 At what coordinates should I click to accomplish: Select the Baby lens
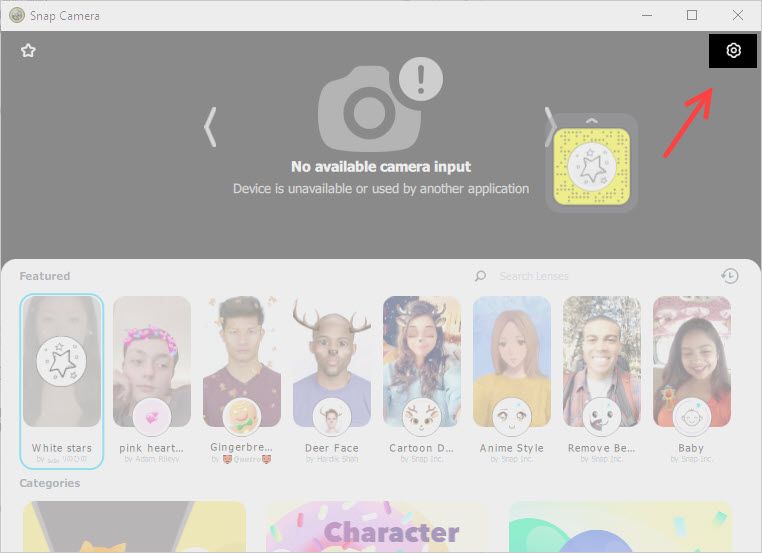(692, 381)
